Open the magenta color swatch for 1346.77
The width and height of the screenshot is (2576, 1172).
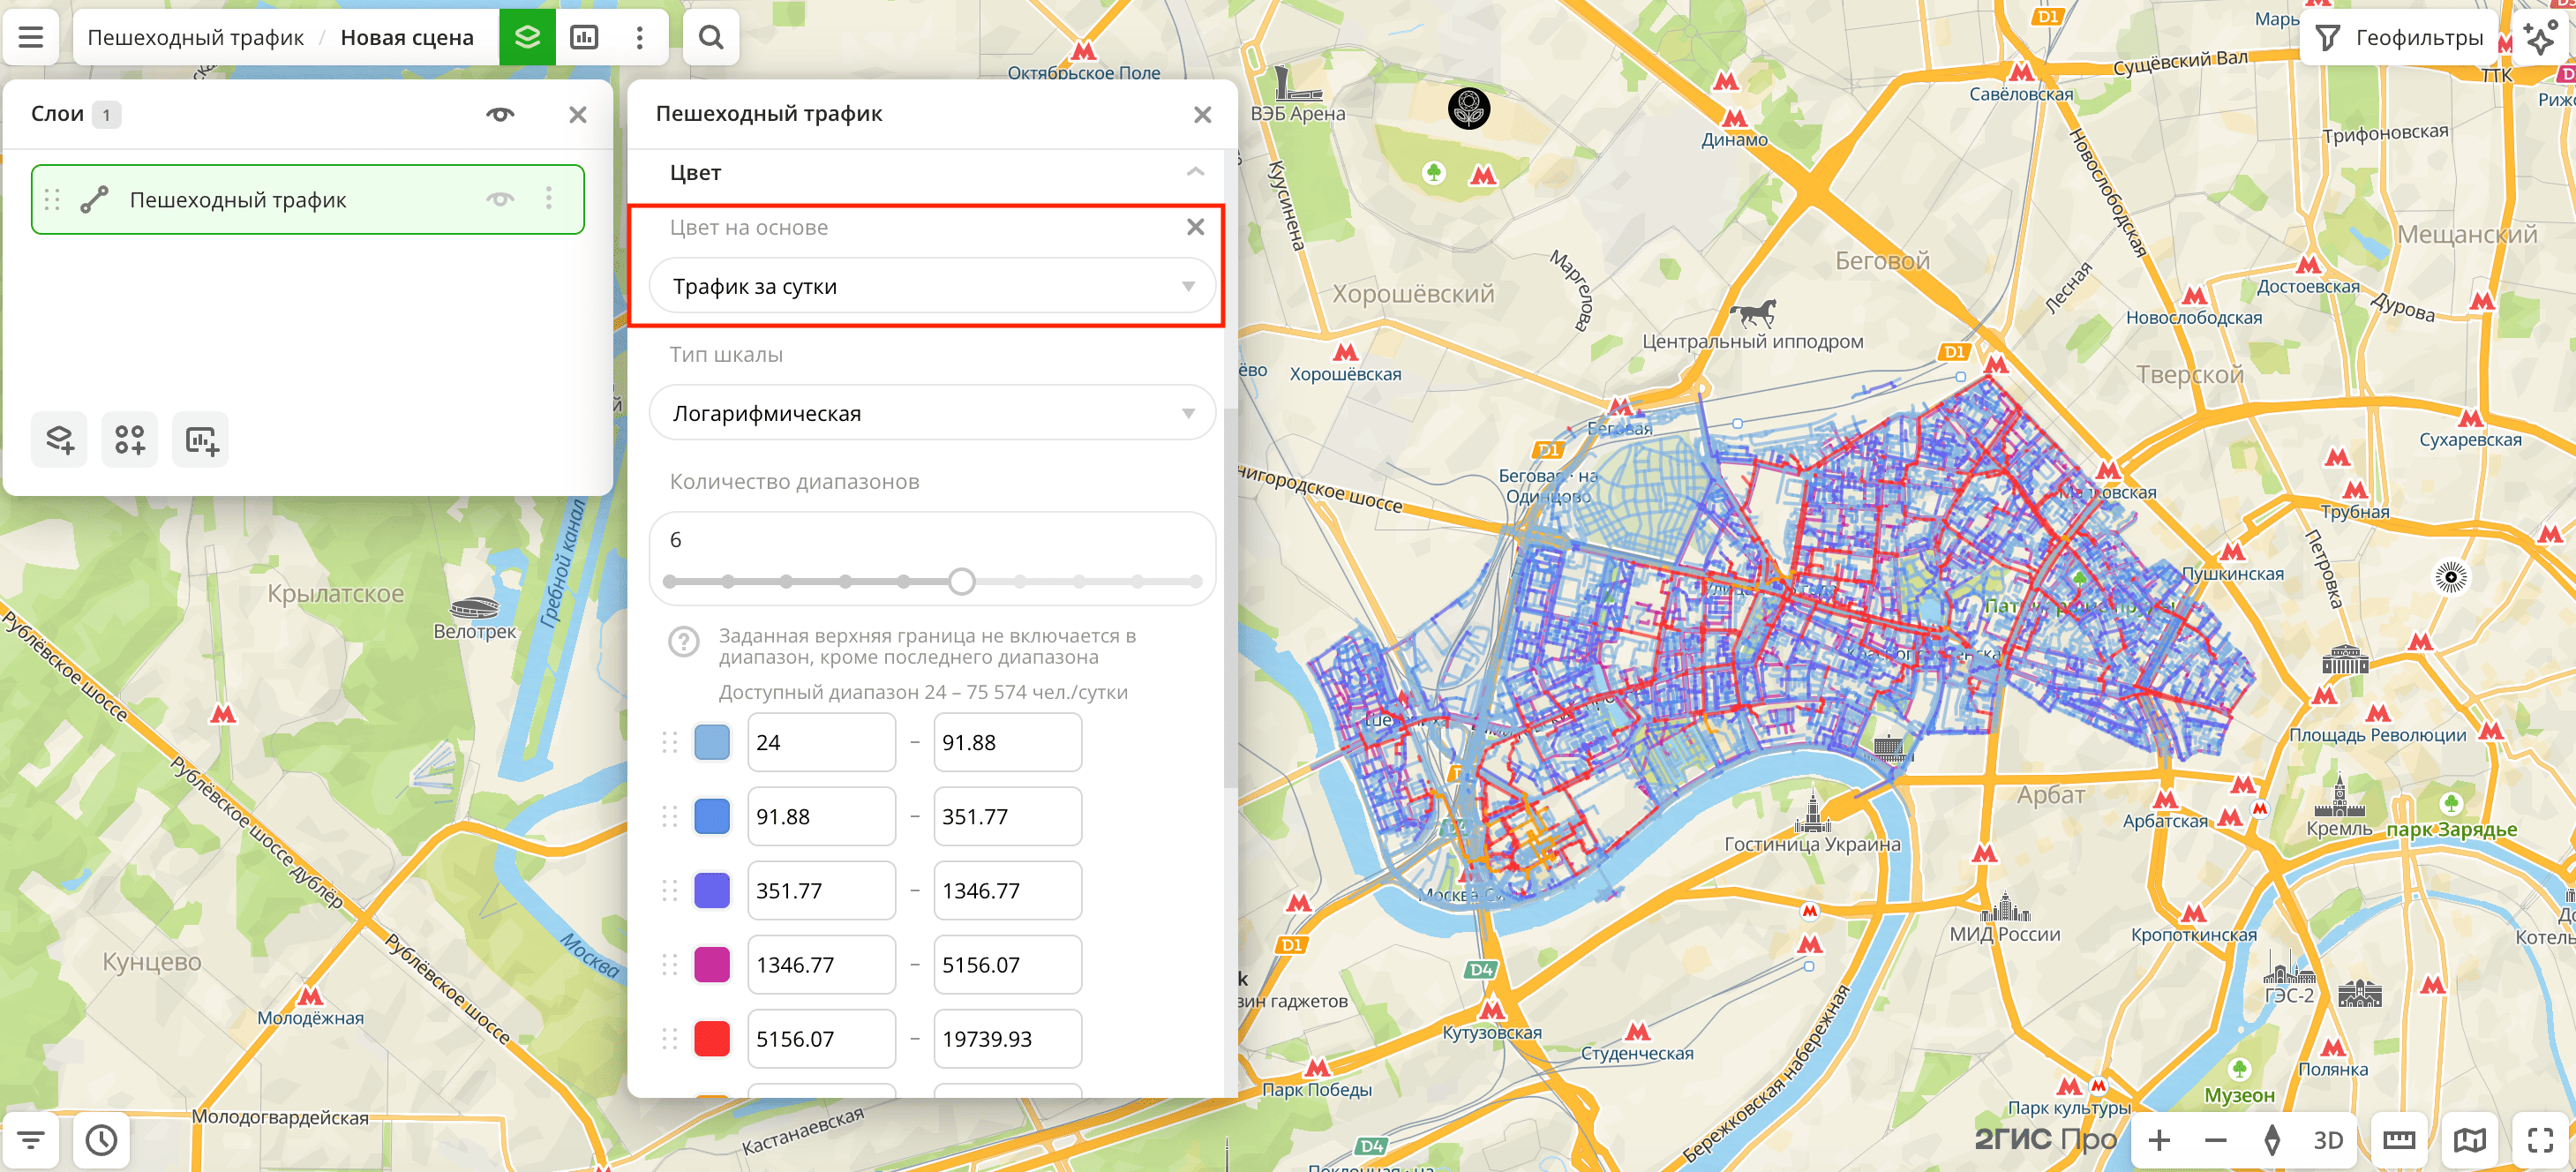pyautogui.click(x=712, y=964)
